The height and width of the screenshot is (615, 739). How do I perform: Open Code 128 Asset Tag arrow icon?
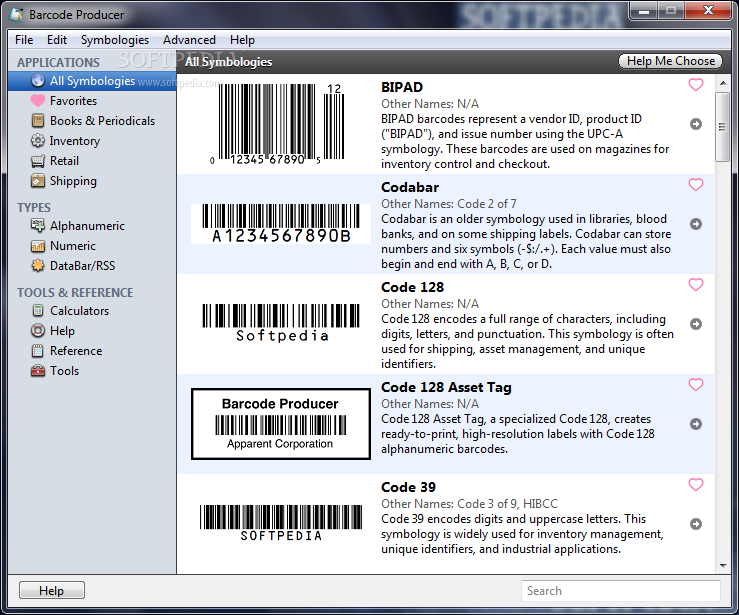[696, 424]
